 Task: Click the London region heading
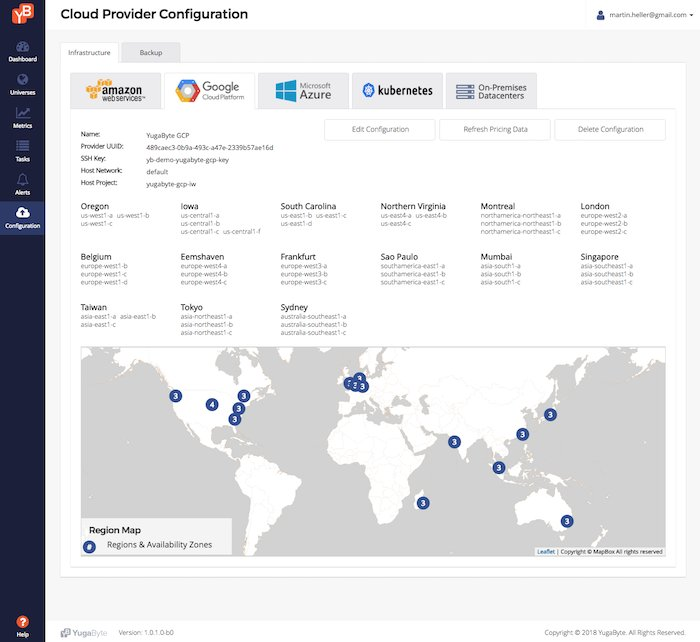[x=595, y=206]
